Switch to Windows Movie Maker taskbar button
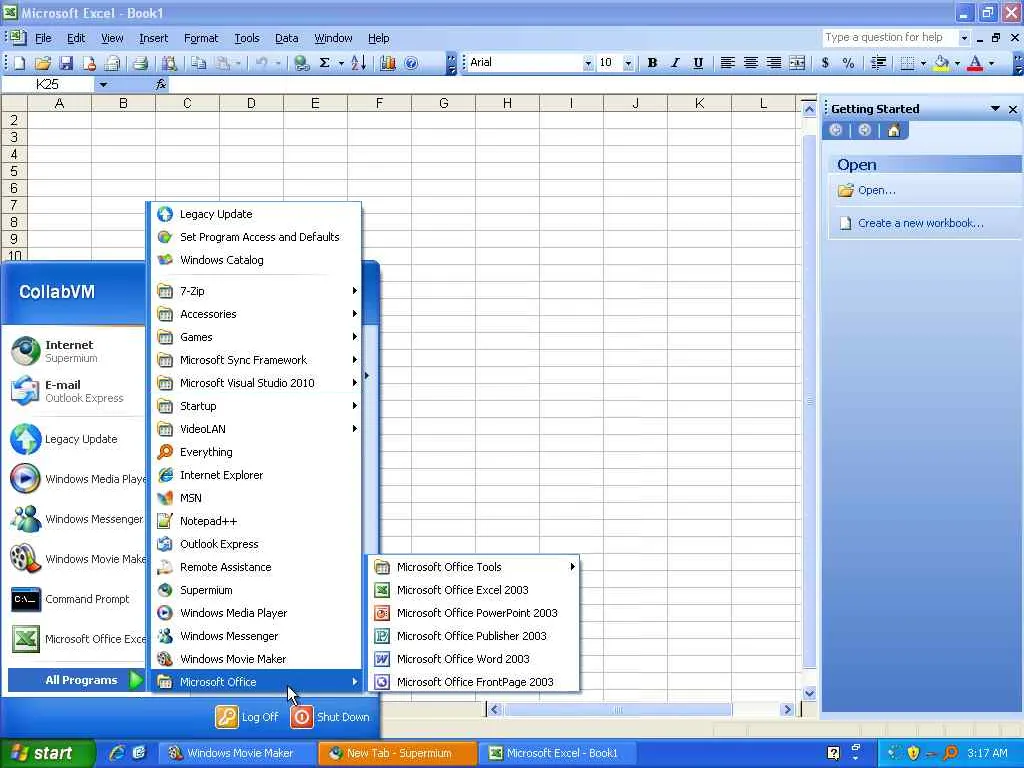Screen dimensions: 1024x768 click(238, 753)
